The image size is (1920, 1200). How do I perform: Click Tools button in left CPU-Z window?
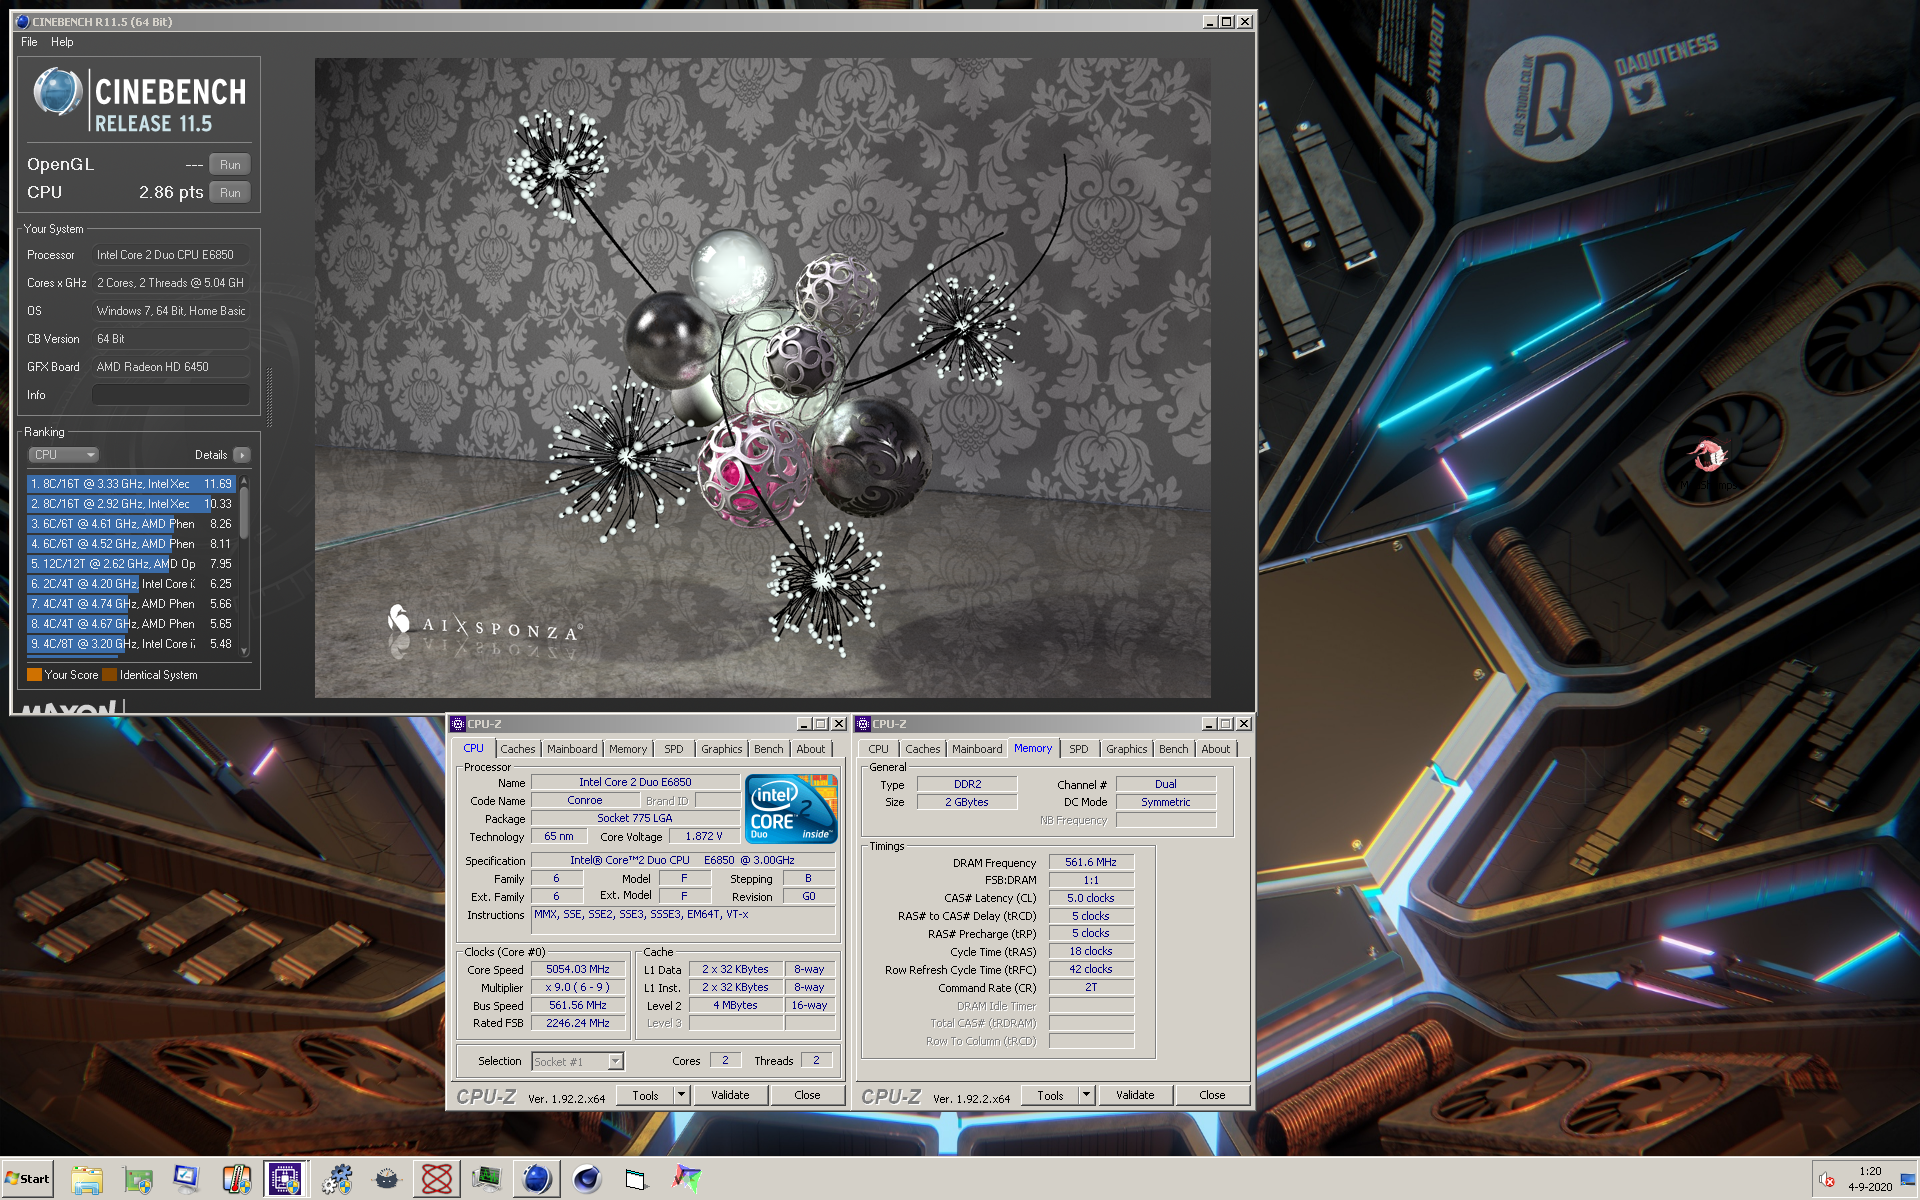(x=646, y=1095)
